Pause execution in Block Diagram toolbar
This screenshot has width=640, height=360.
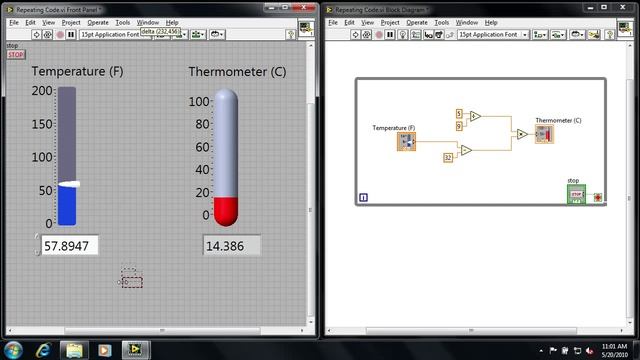(x=390, y=35)
